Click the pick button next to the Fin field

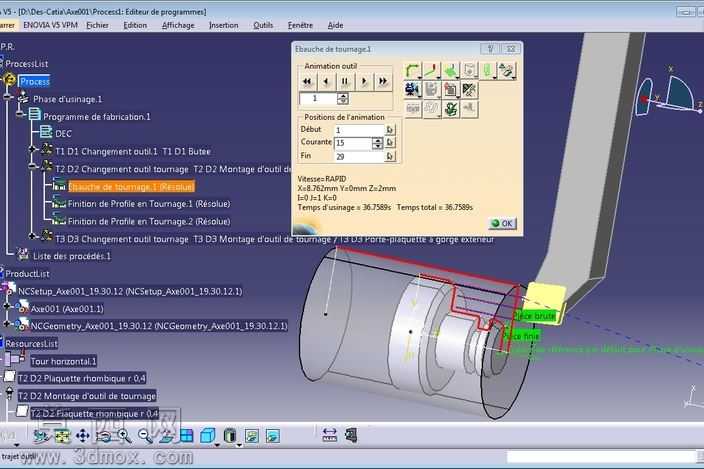click(x=390, y=156)
